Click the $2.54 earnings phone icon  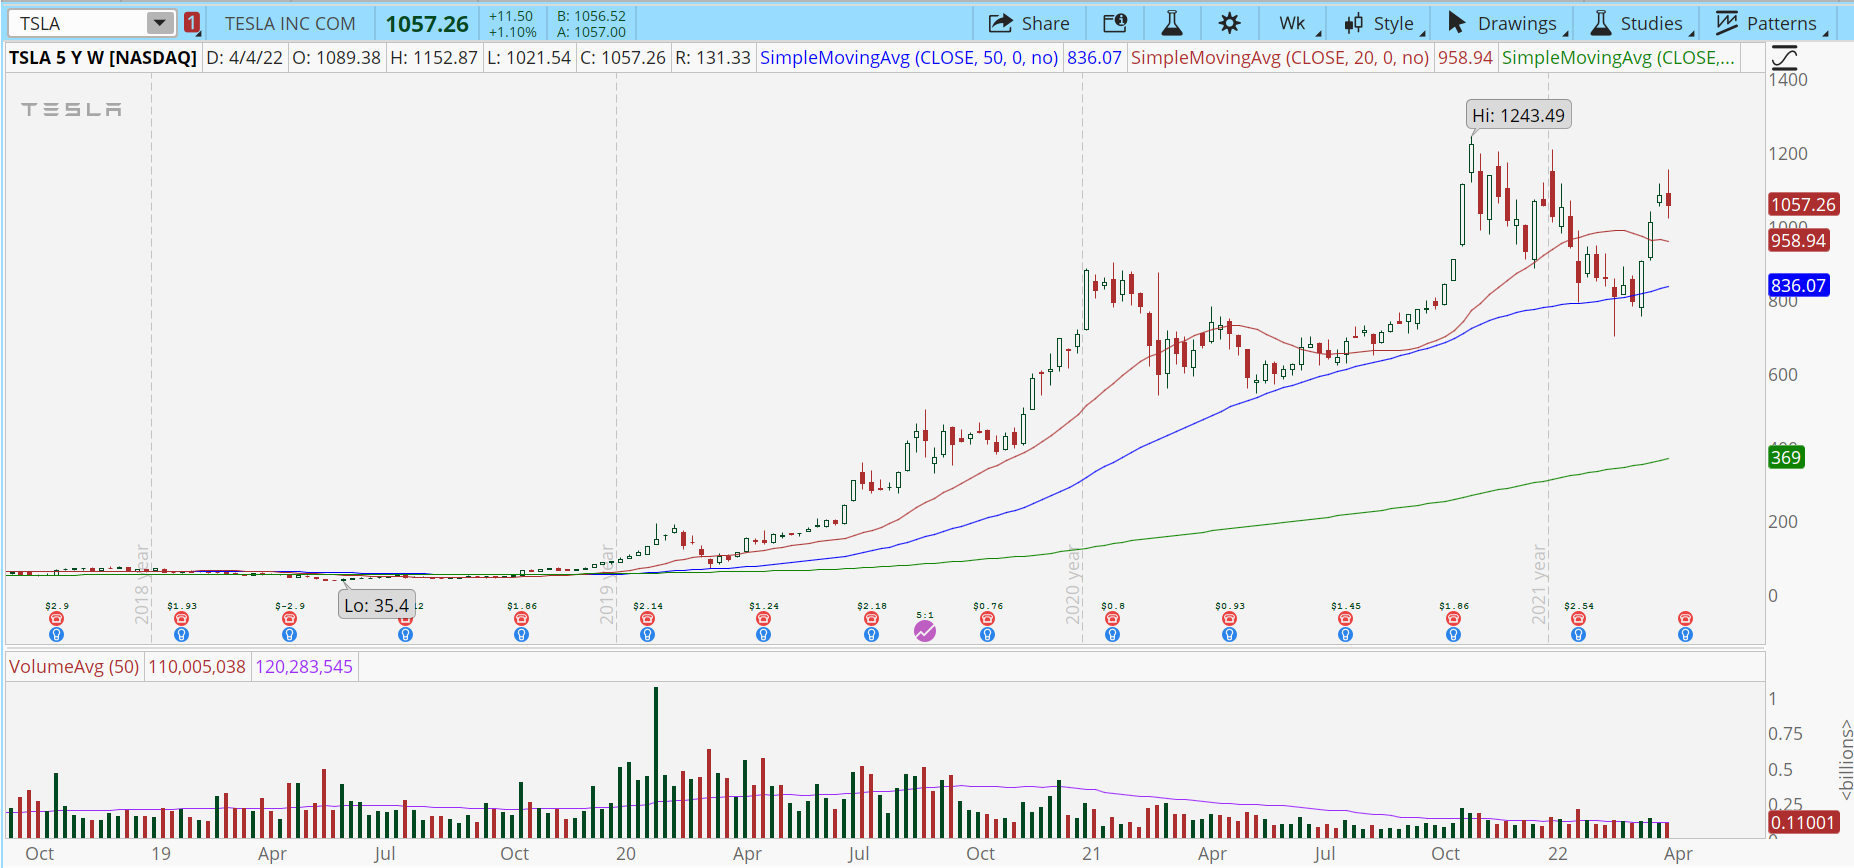(1578, 619)
